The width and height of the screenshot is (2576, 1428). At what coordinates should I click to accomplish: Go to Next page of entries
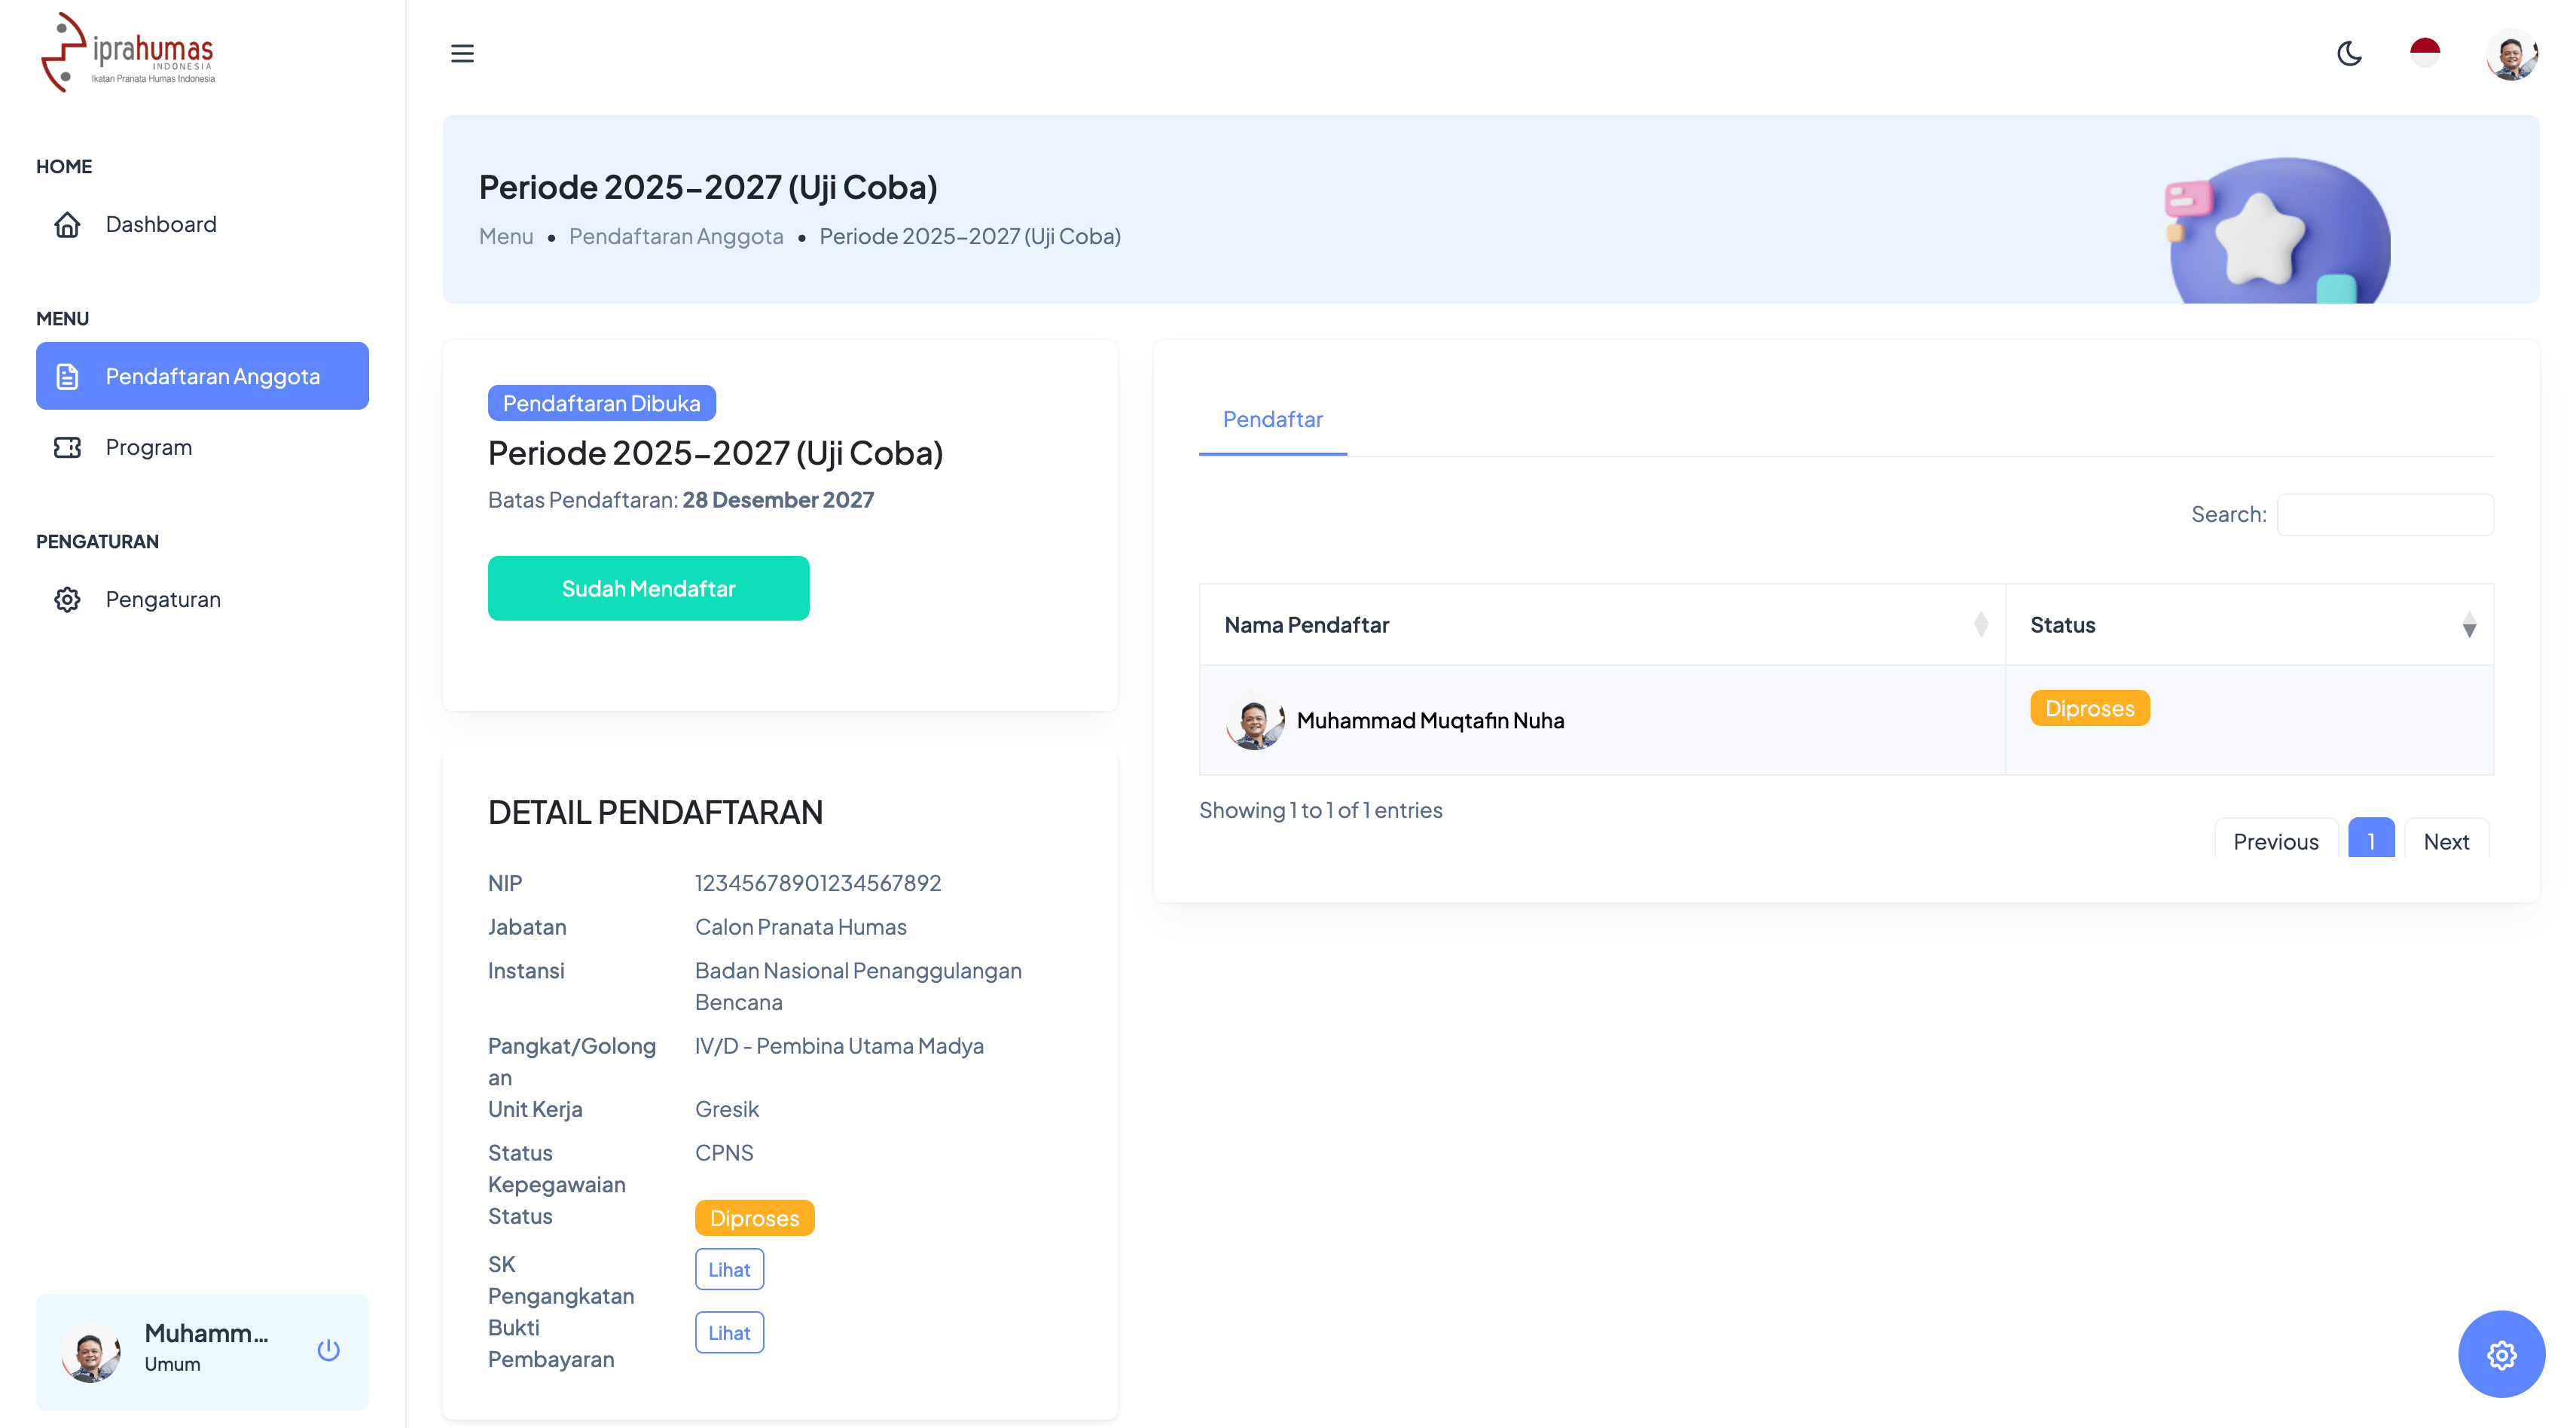2445,841
